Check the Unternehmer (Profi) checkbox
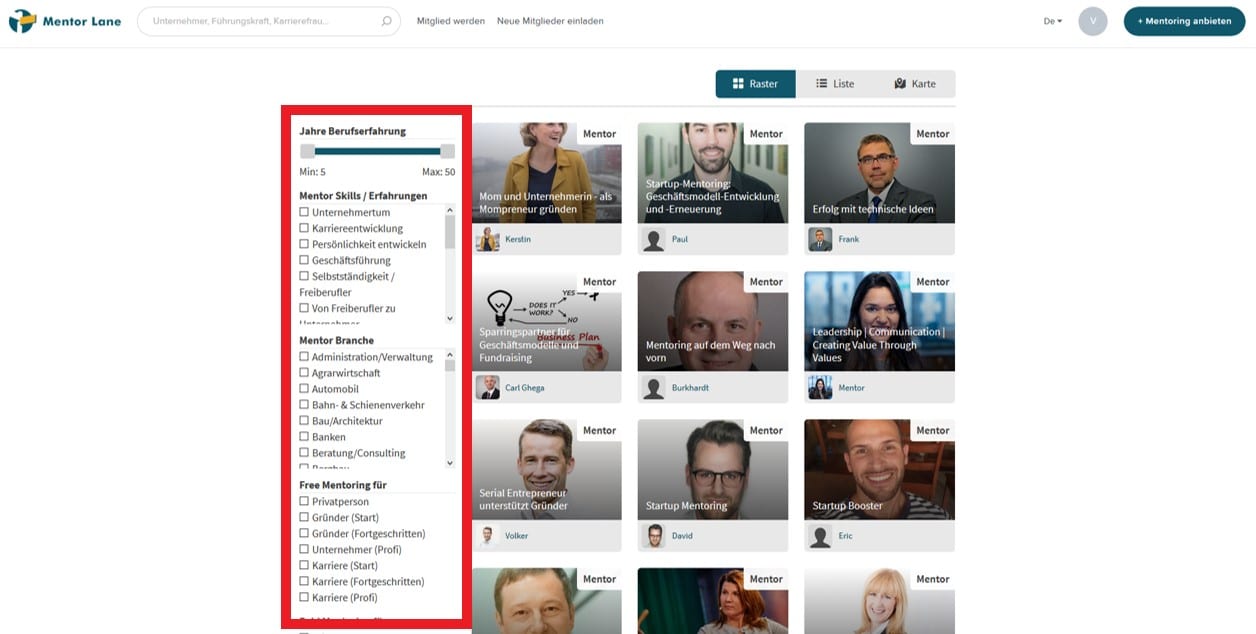 point(304,550)
